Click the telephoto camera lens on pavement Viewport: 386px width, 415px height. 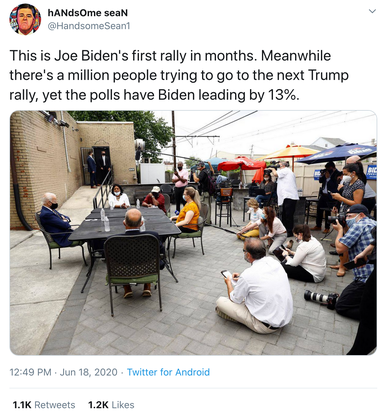[321, 298]
